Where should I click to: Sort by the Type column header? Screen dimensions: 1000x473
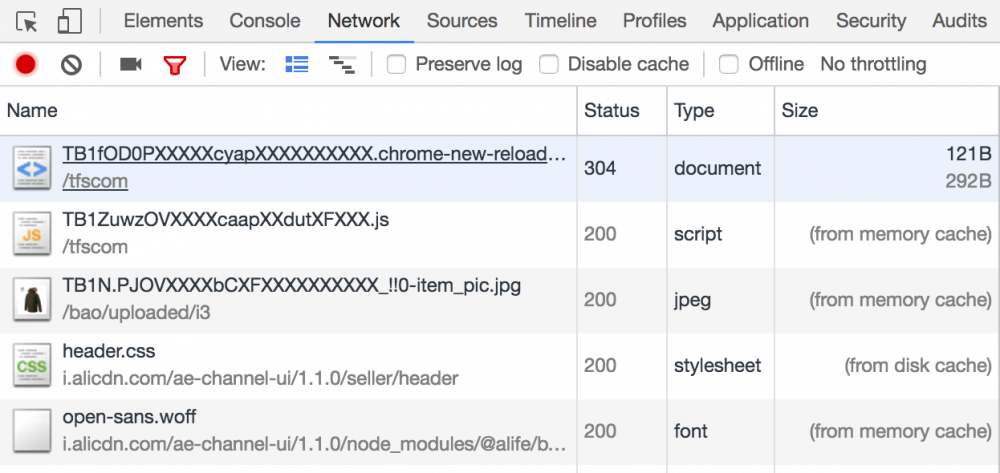click(x=721, y=111)
